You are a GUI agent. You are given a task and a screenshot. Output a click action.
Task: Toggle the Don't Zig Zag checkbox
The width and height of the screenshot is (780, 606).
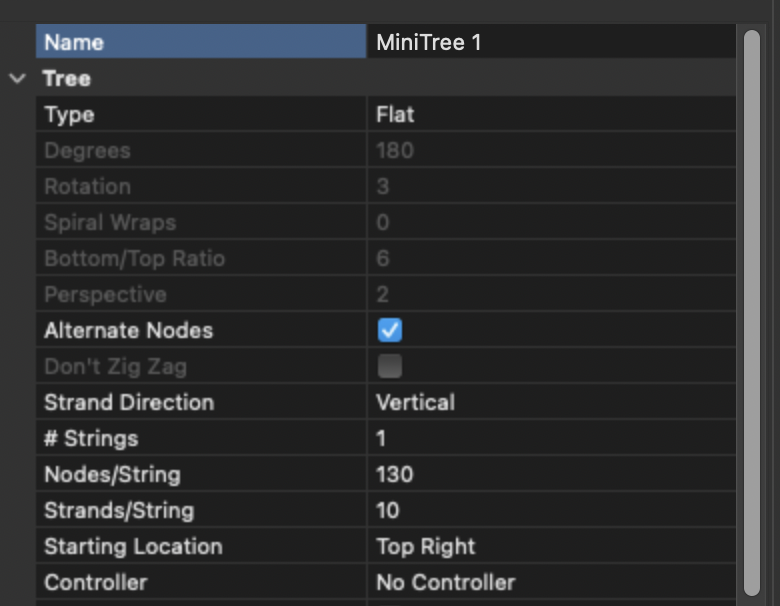(x=390, y=366)
